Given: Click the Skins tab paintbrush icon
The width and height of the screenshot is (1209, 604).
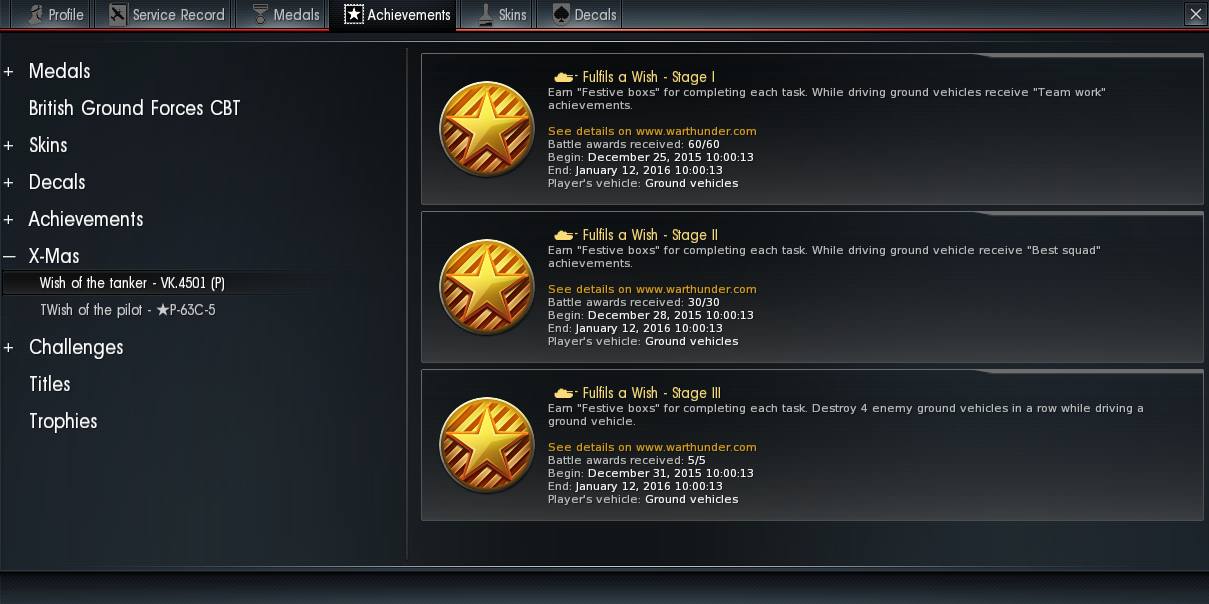Looking at the screenshot, I should (x=485, y=14).
